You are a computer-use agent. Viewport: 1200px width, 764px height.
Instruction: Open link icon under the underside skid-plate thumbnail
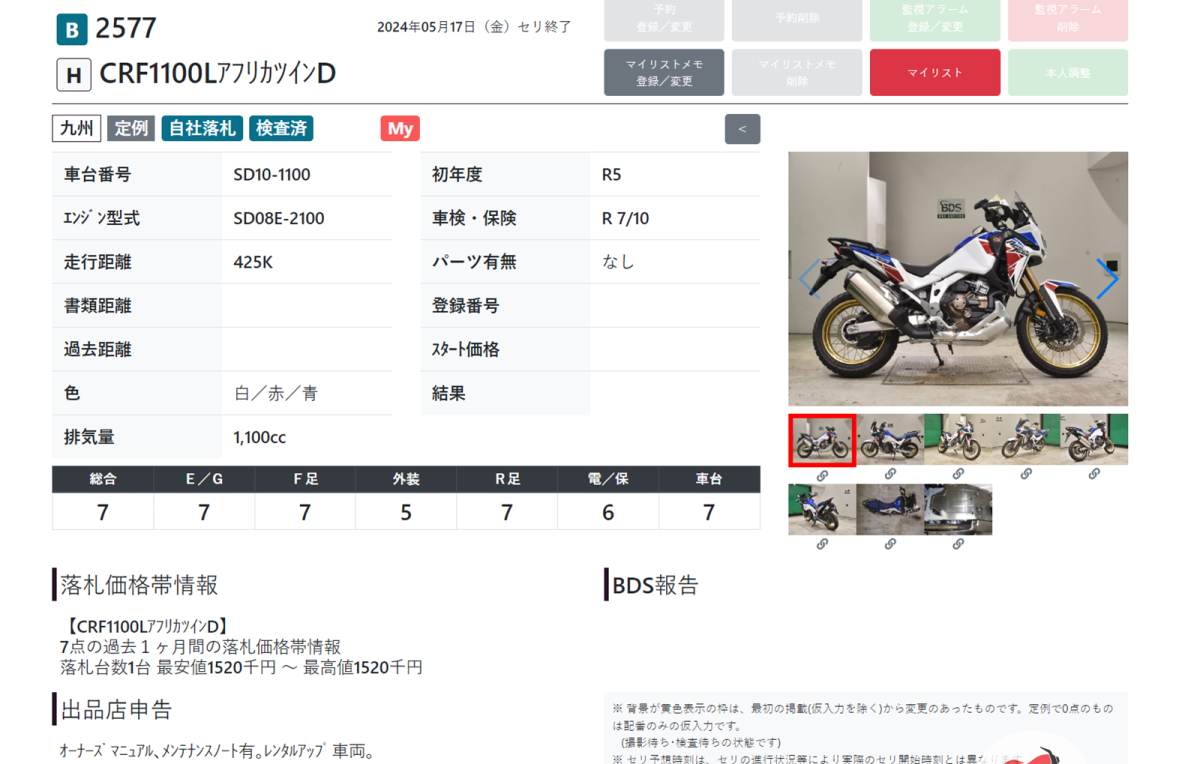click(958, 545)
